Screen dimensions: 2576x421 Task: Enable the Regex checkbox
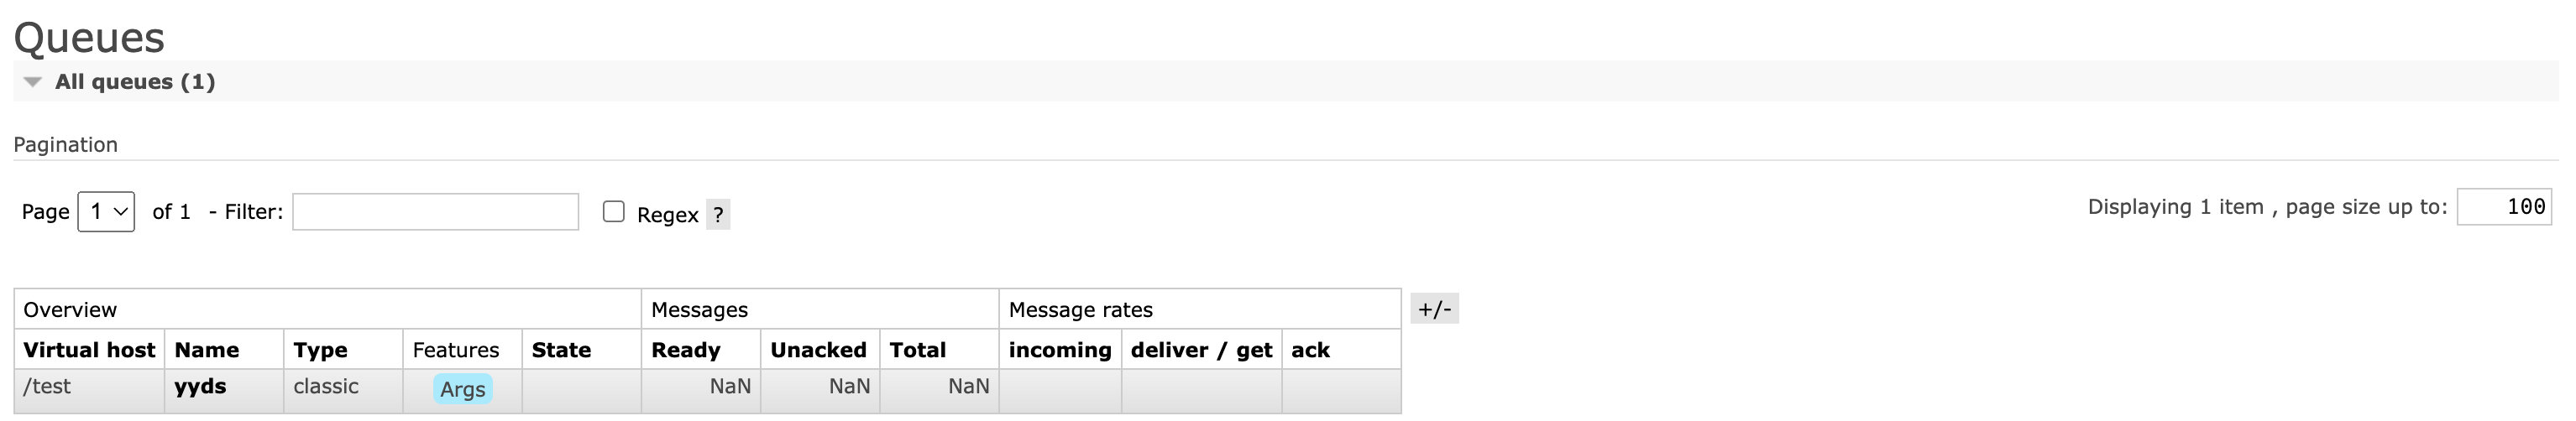pos(613,212)
